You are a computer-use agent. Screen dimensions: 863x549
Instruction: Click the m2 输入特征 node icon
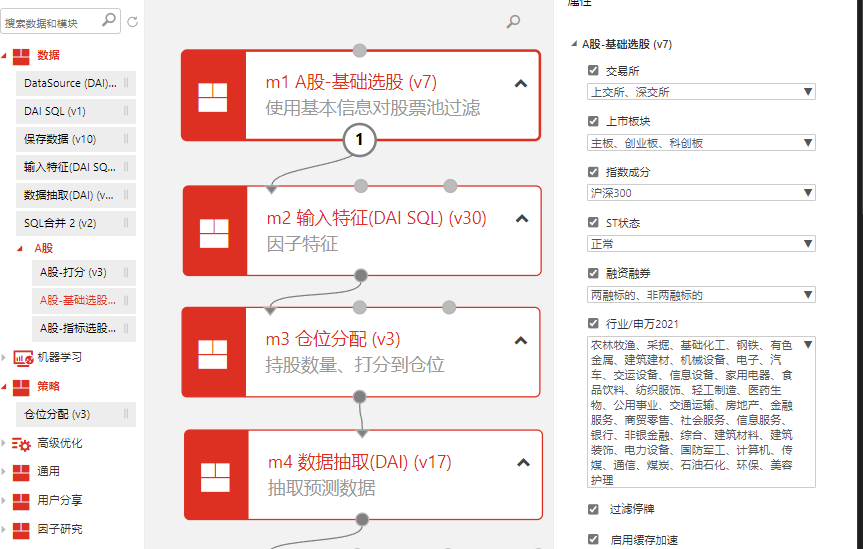(x=213, y=231)
